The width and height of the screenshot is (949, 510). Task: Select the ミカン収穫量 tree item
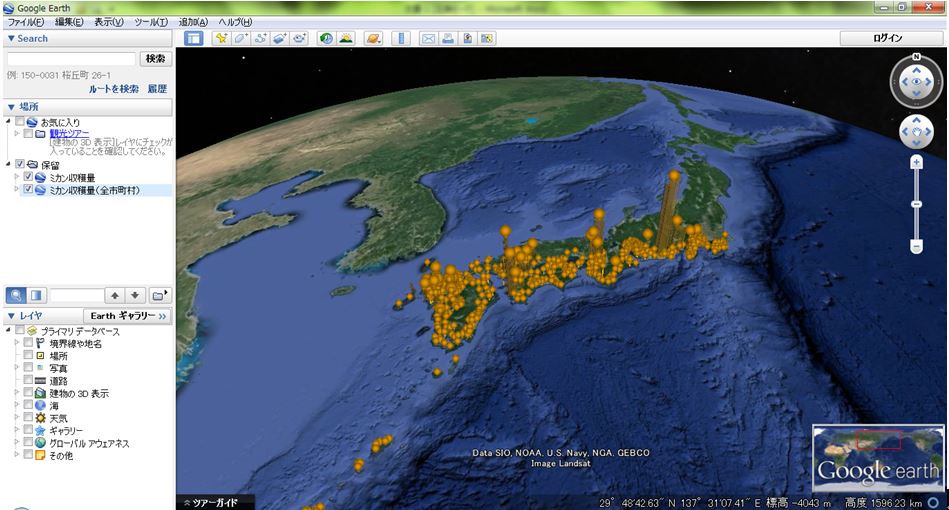pyautogui.click(x=72, y=177)
